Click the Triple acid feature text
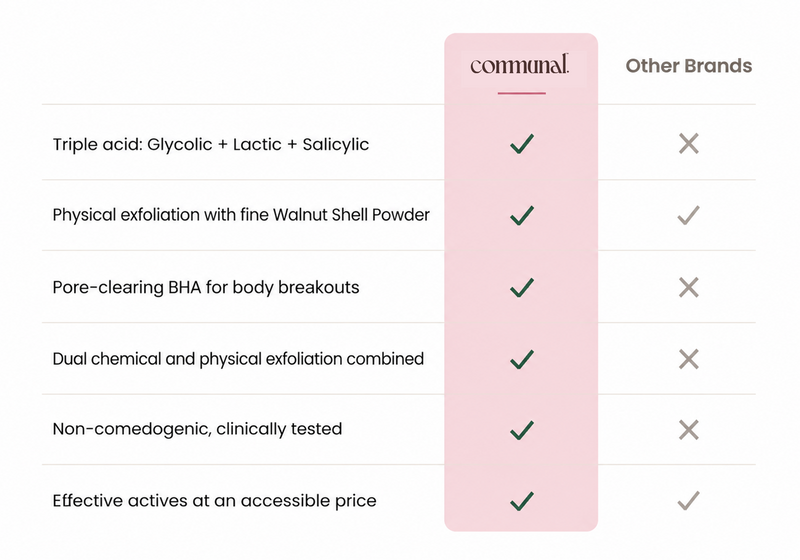800x560 pixels. [211, 144]
